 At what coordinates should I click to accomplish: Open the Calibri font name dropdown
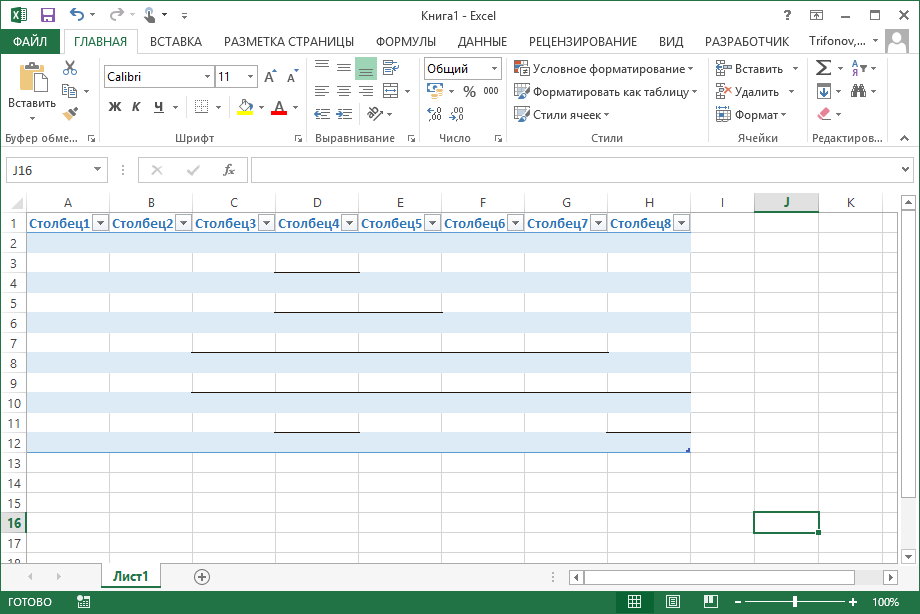[x=208, y=77]
